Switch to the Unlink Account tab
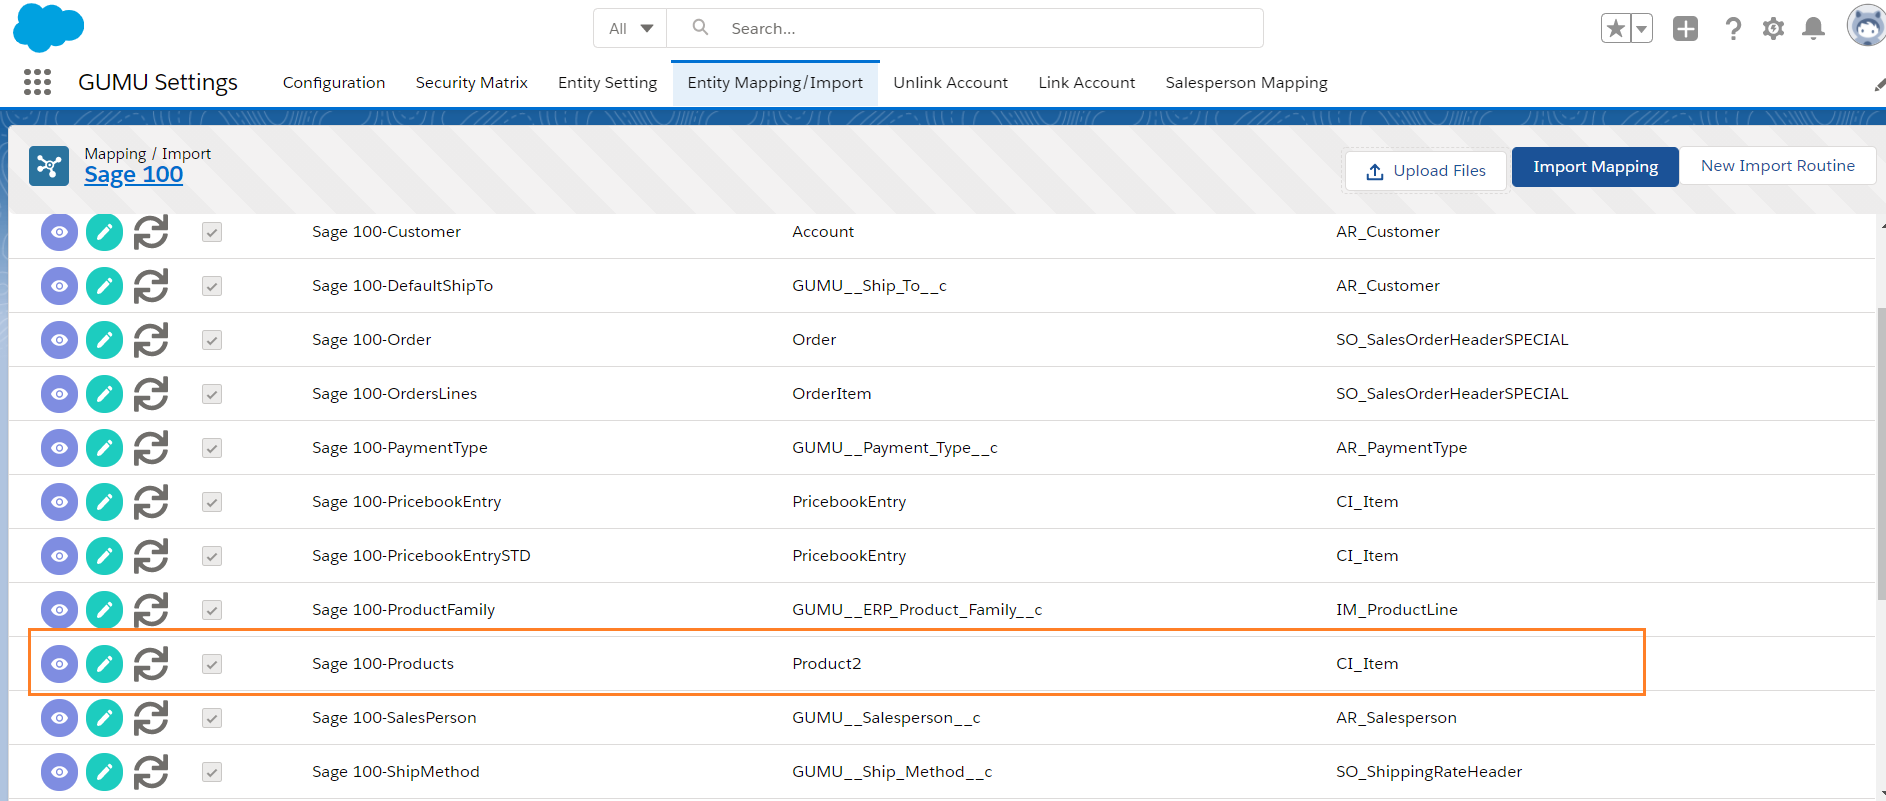Screen dimensions: 1886x801 [x=950, y=83]
